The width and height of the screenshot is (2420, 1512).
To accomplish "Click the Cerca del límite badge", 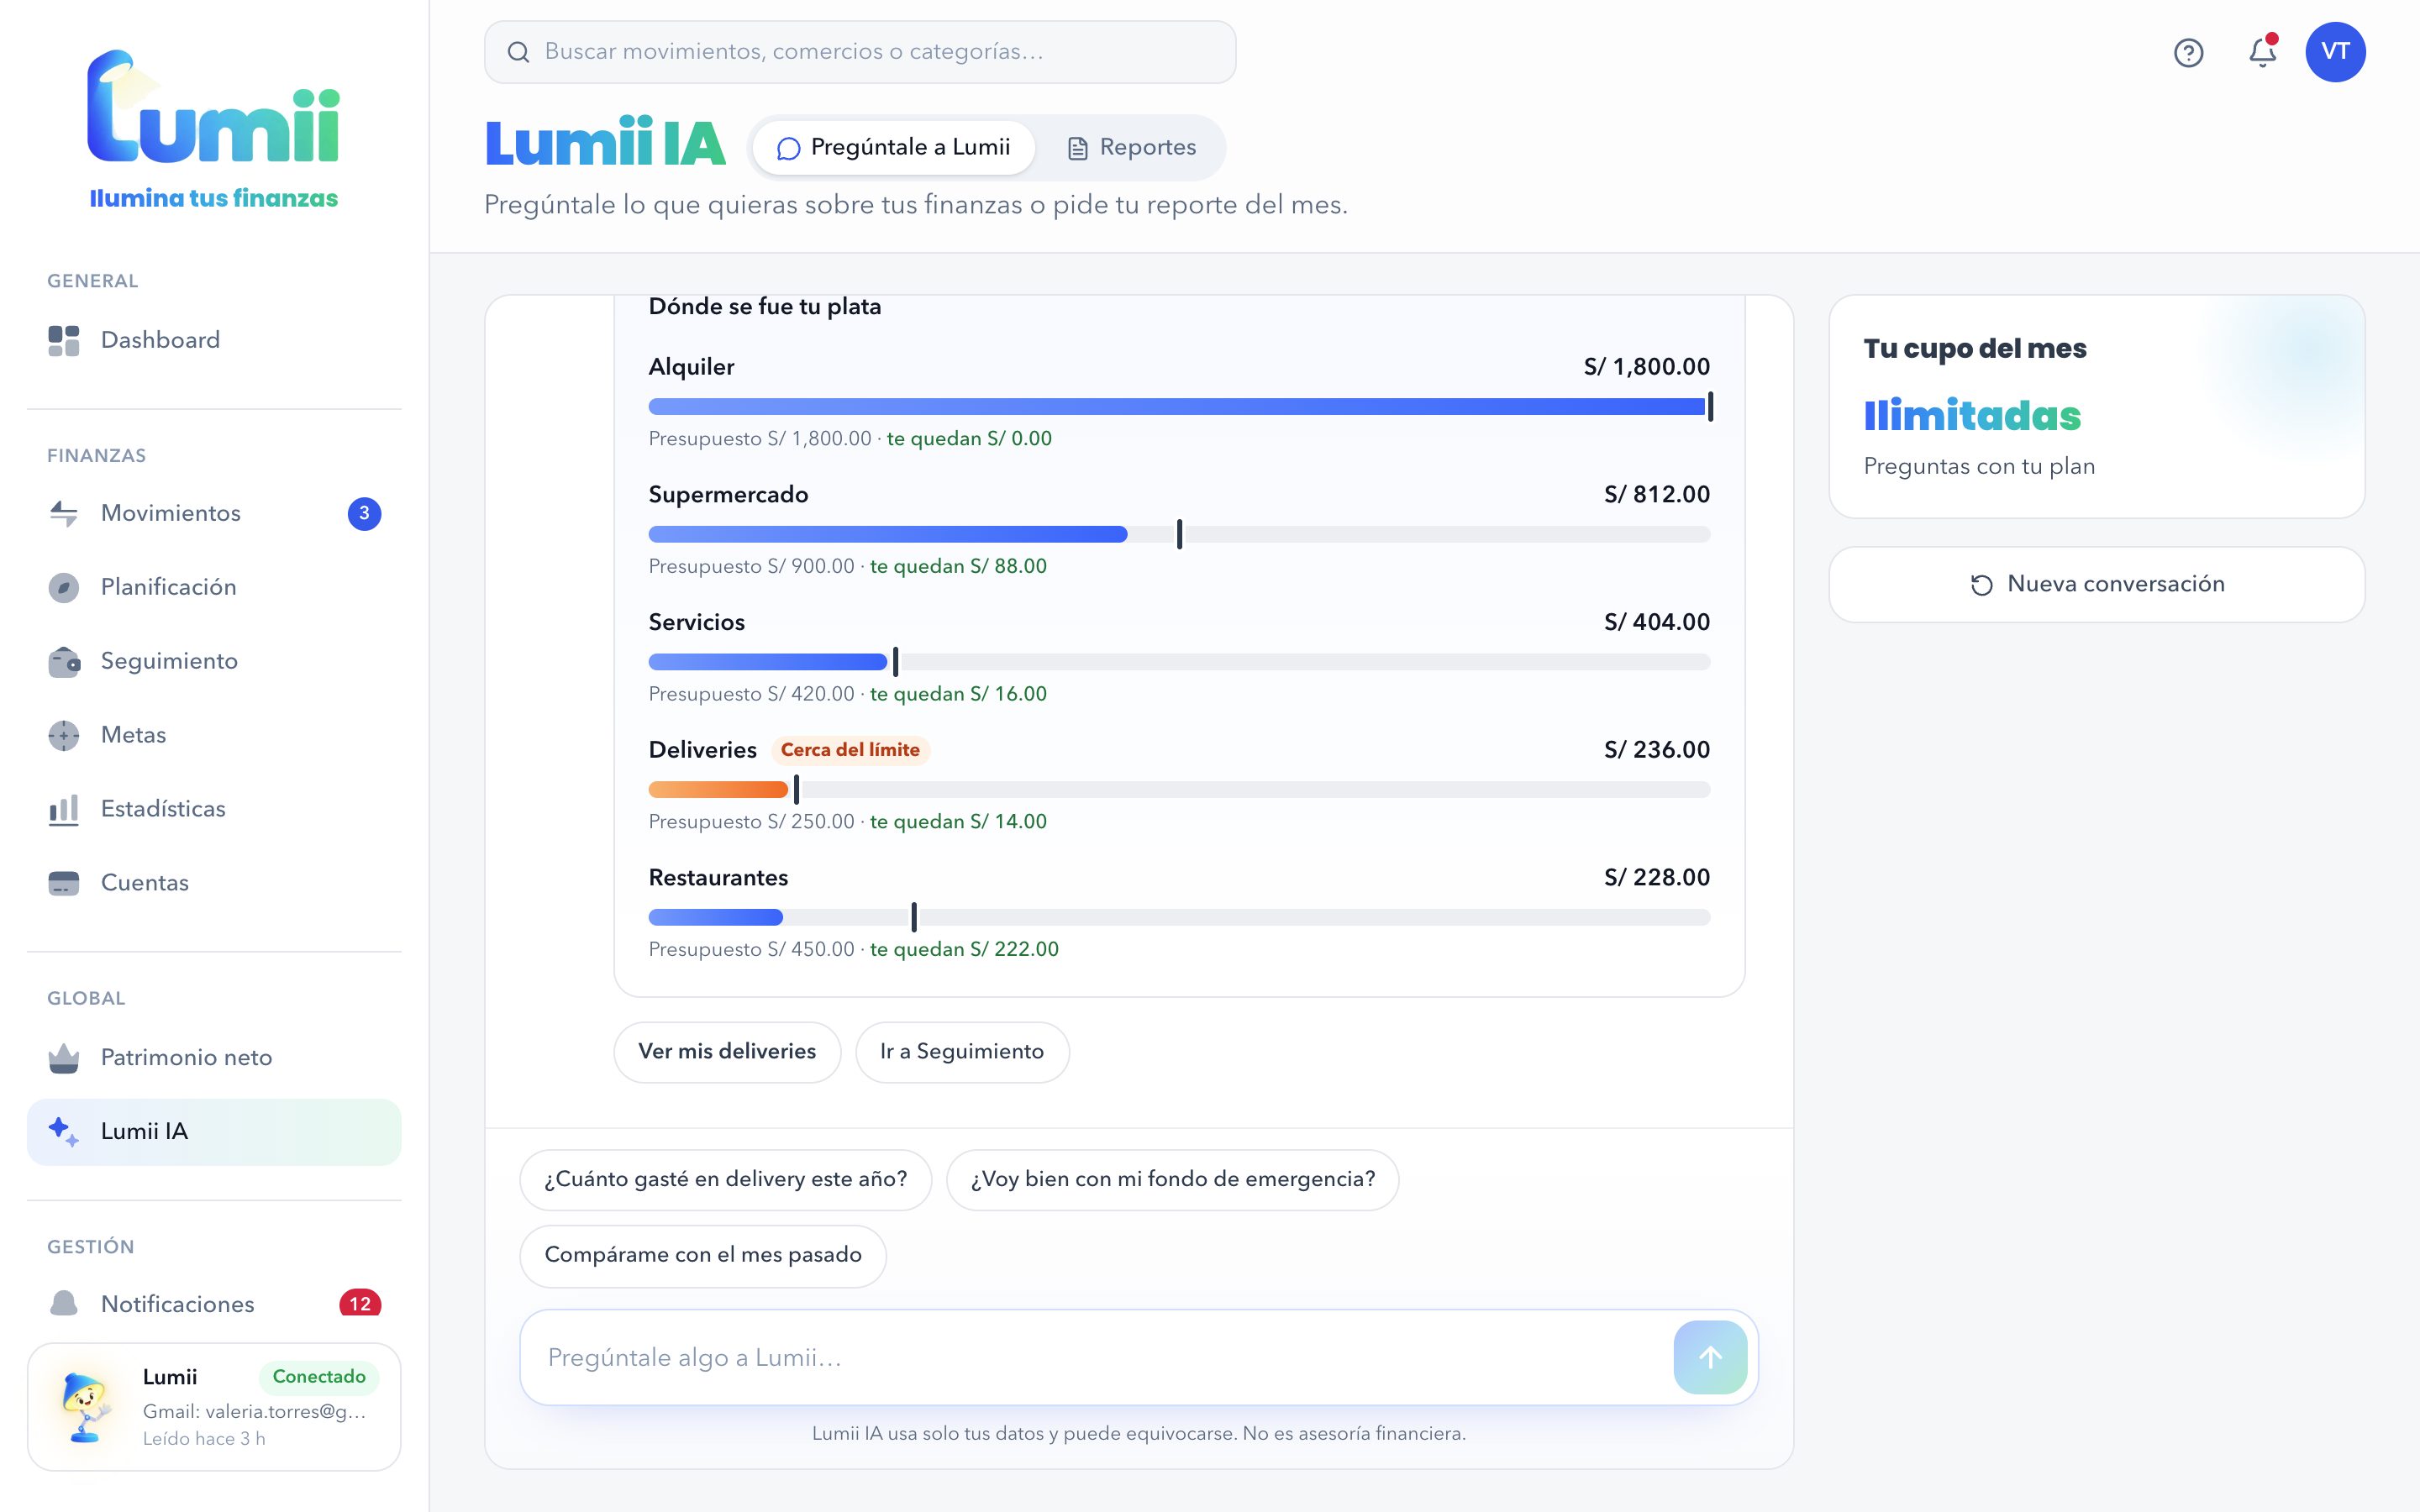I will pos(850,750).
